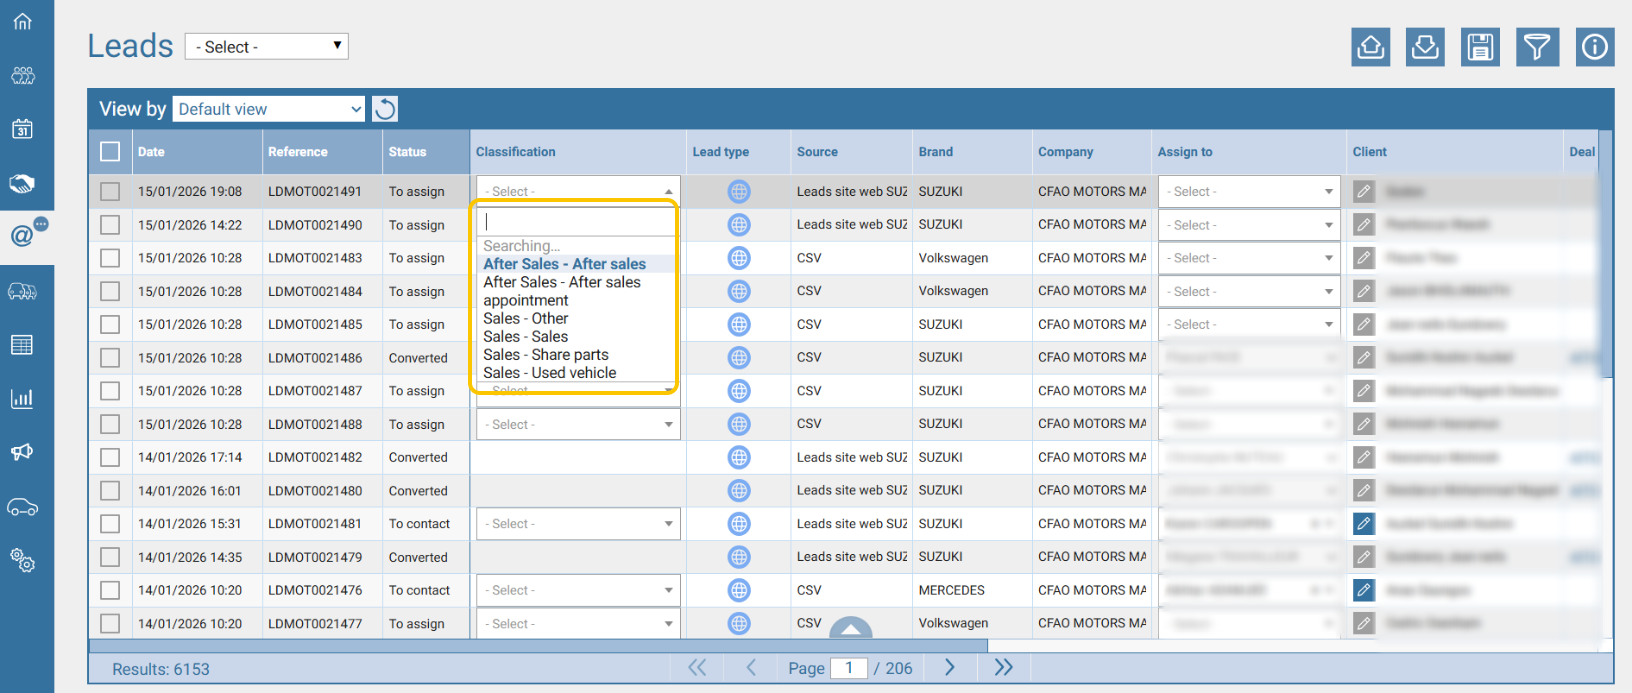The height and width of the screenshot is (693, 1632).
Task: Open the handshake deals icon in sidebar
Action: [22, 183]
